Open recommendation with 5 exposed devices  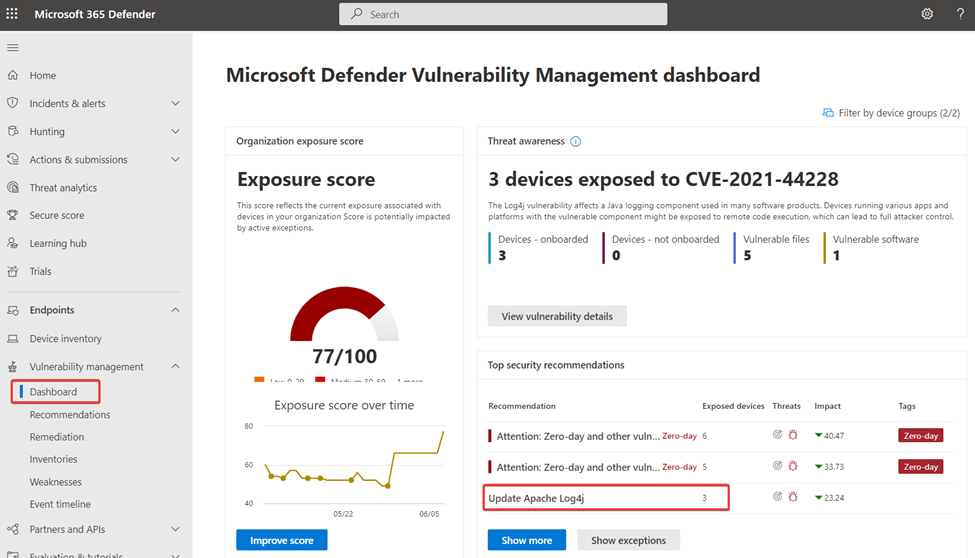pos(578,467)
